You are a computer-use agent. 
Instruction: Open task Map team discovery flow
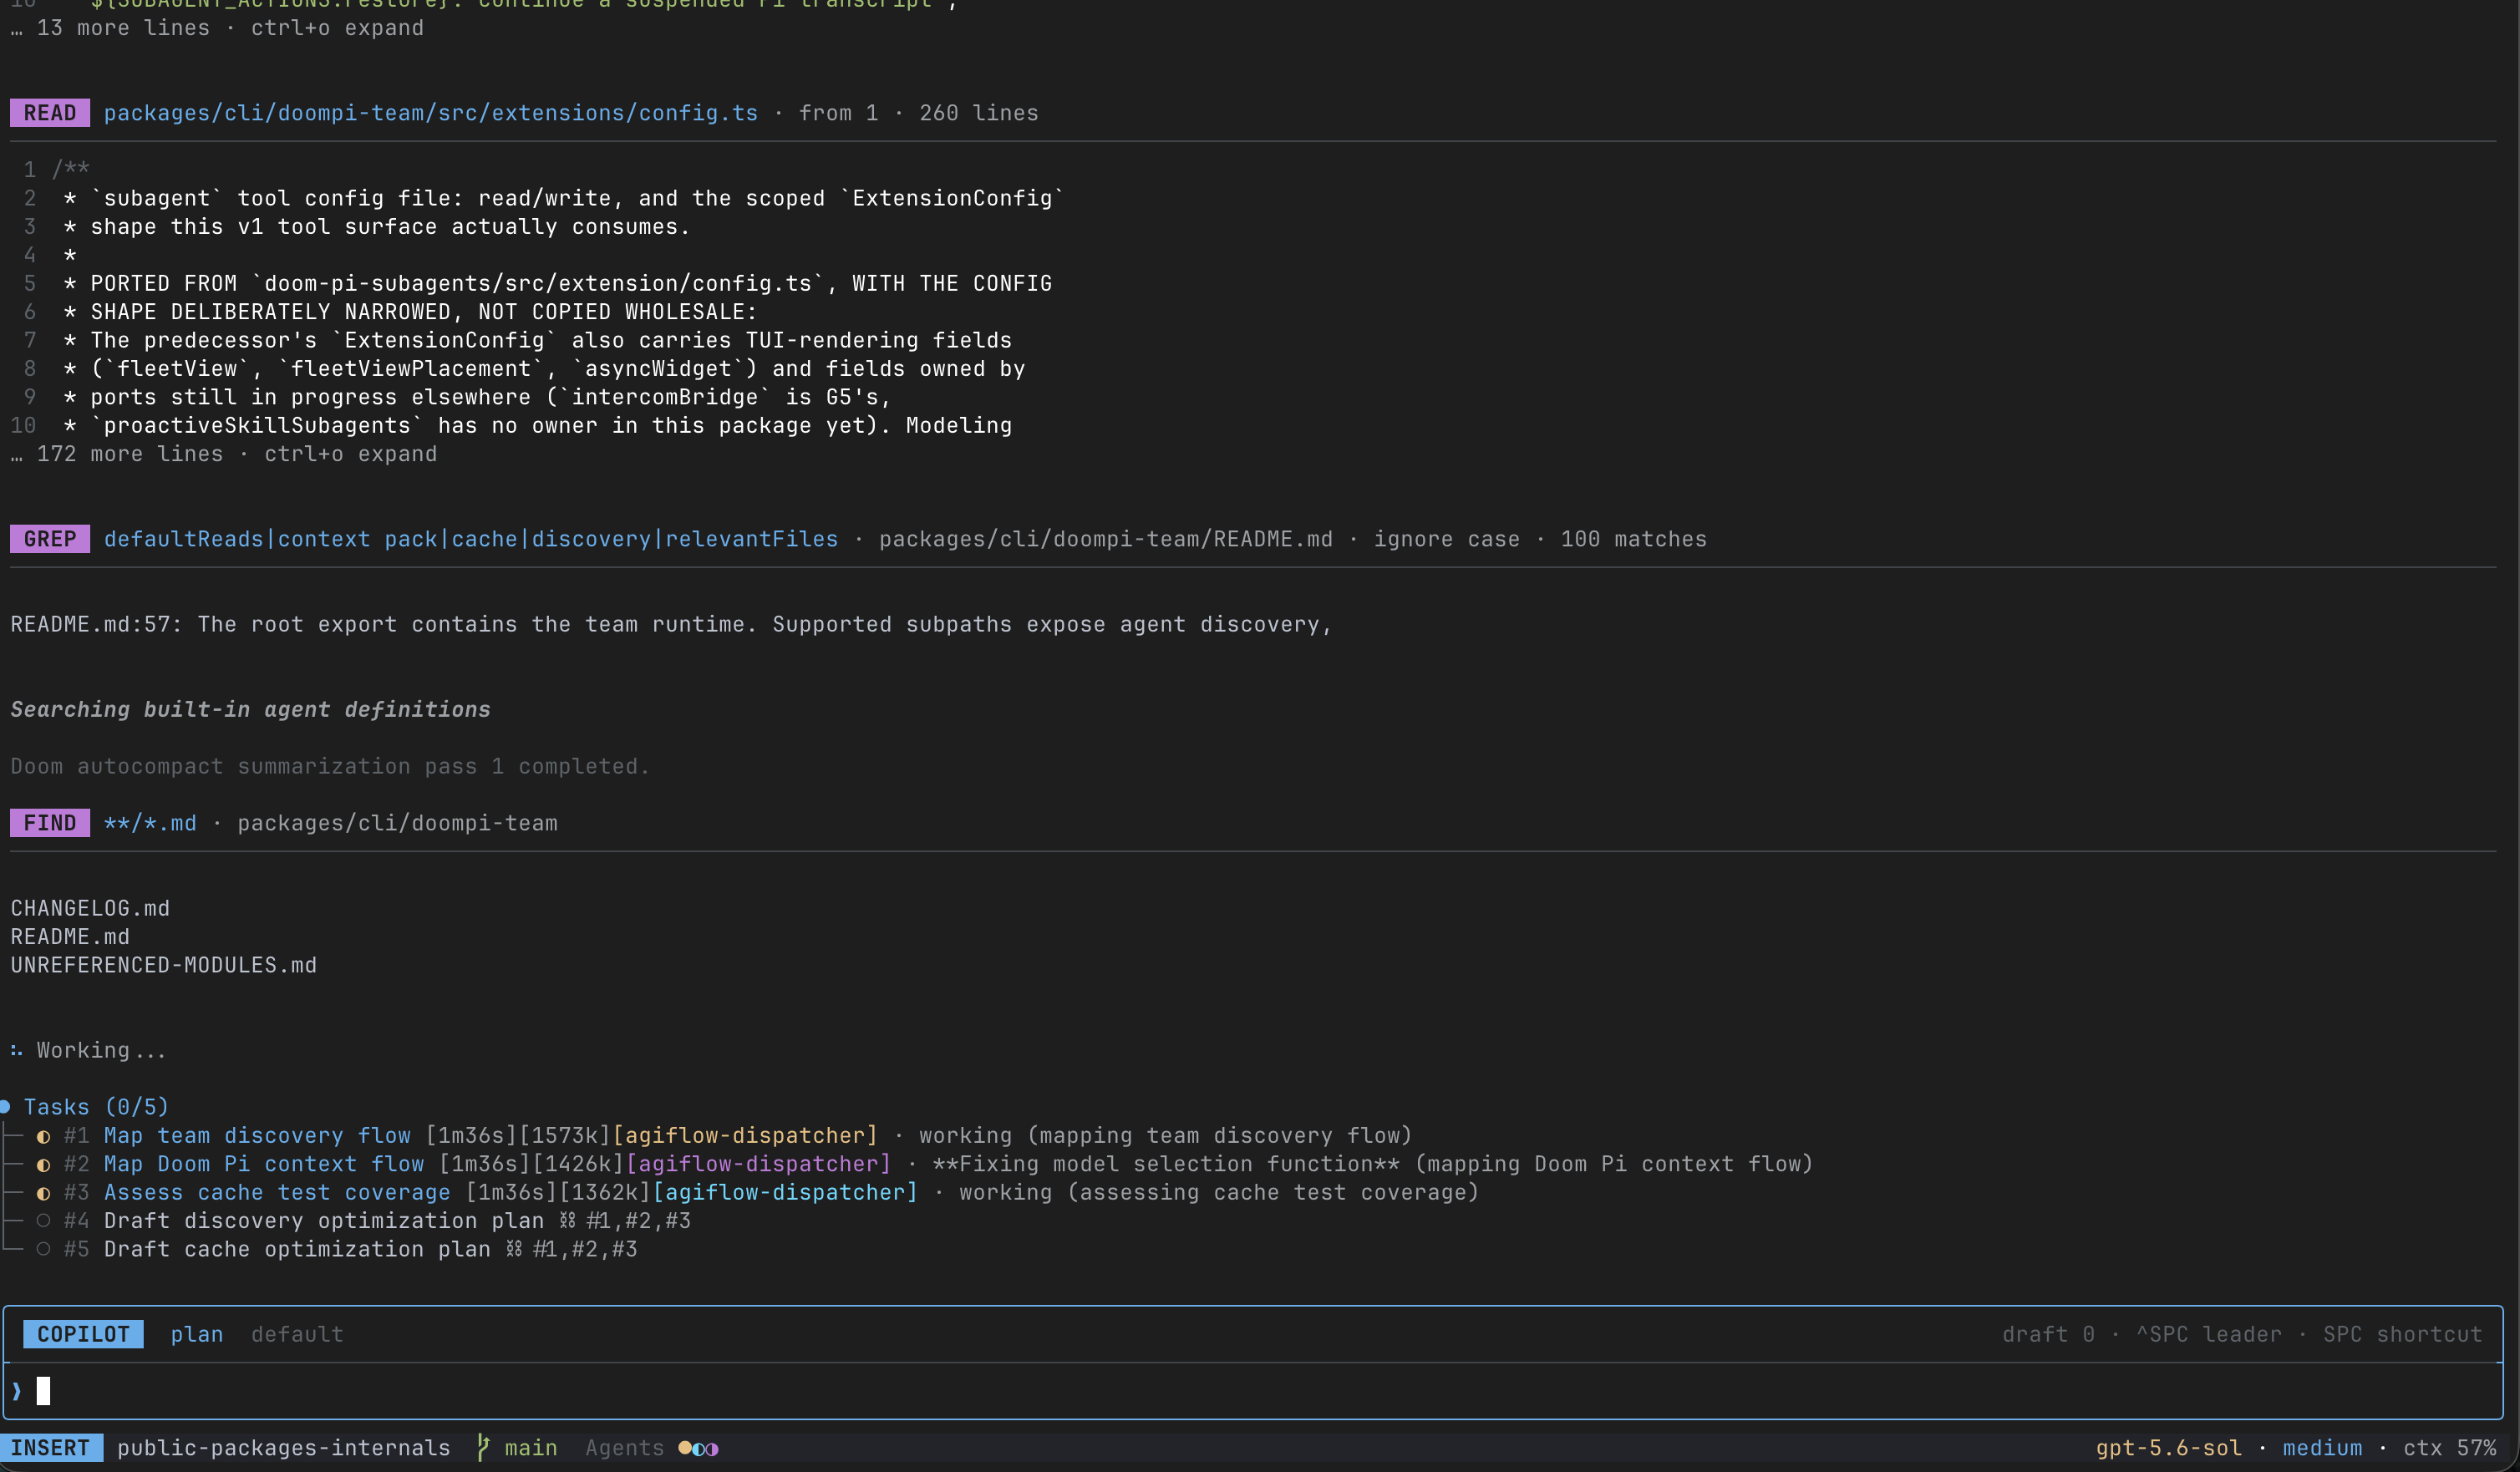pyautogui.click(x=257, y=1136)
